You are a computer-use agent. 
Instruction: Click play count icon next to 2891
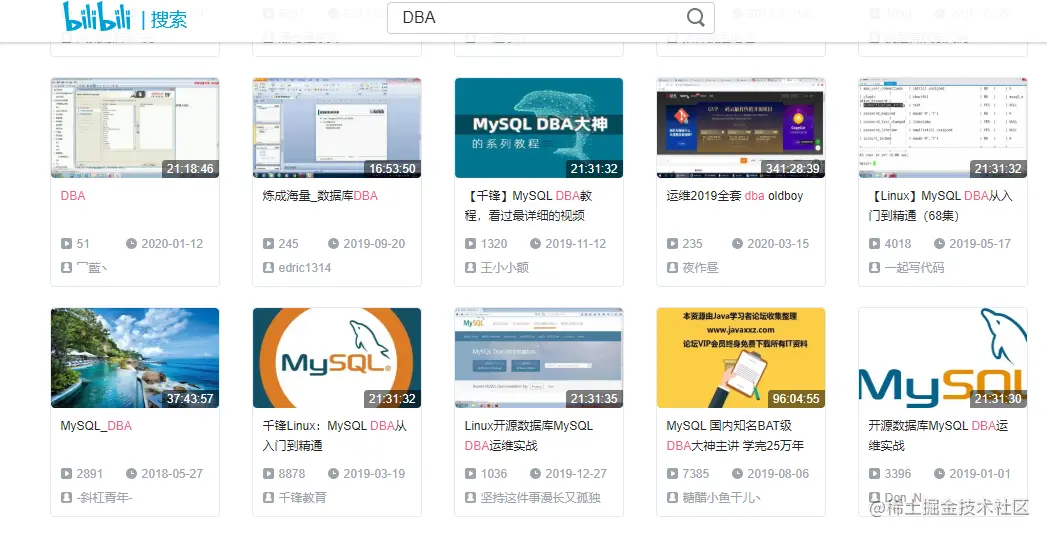tap(66, 474)
